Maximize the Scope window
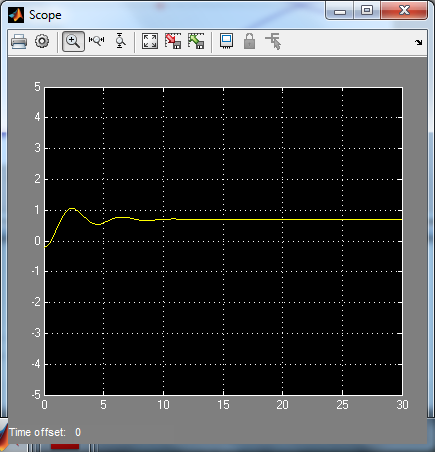Viewport: 435px width, 452px height. pyautogui.click(x=367, y=10)
